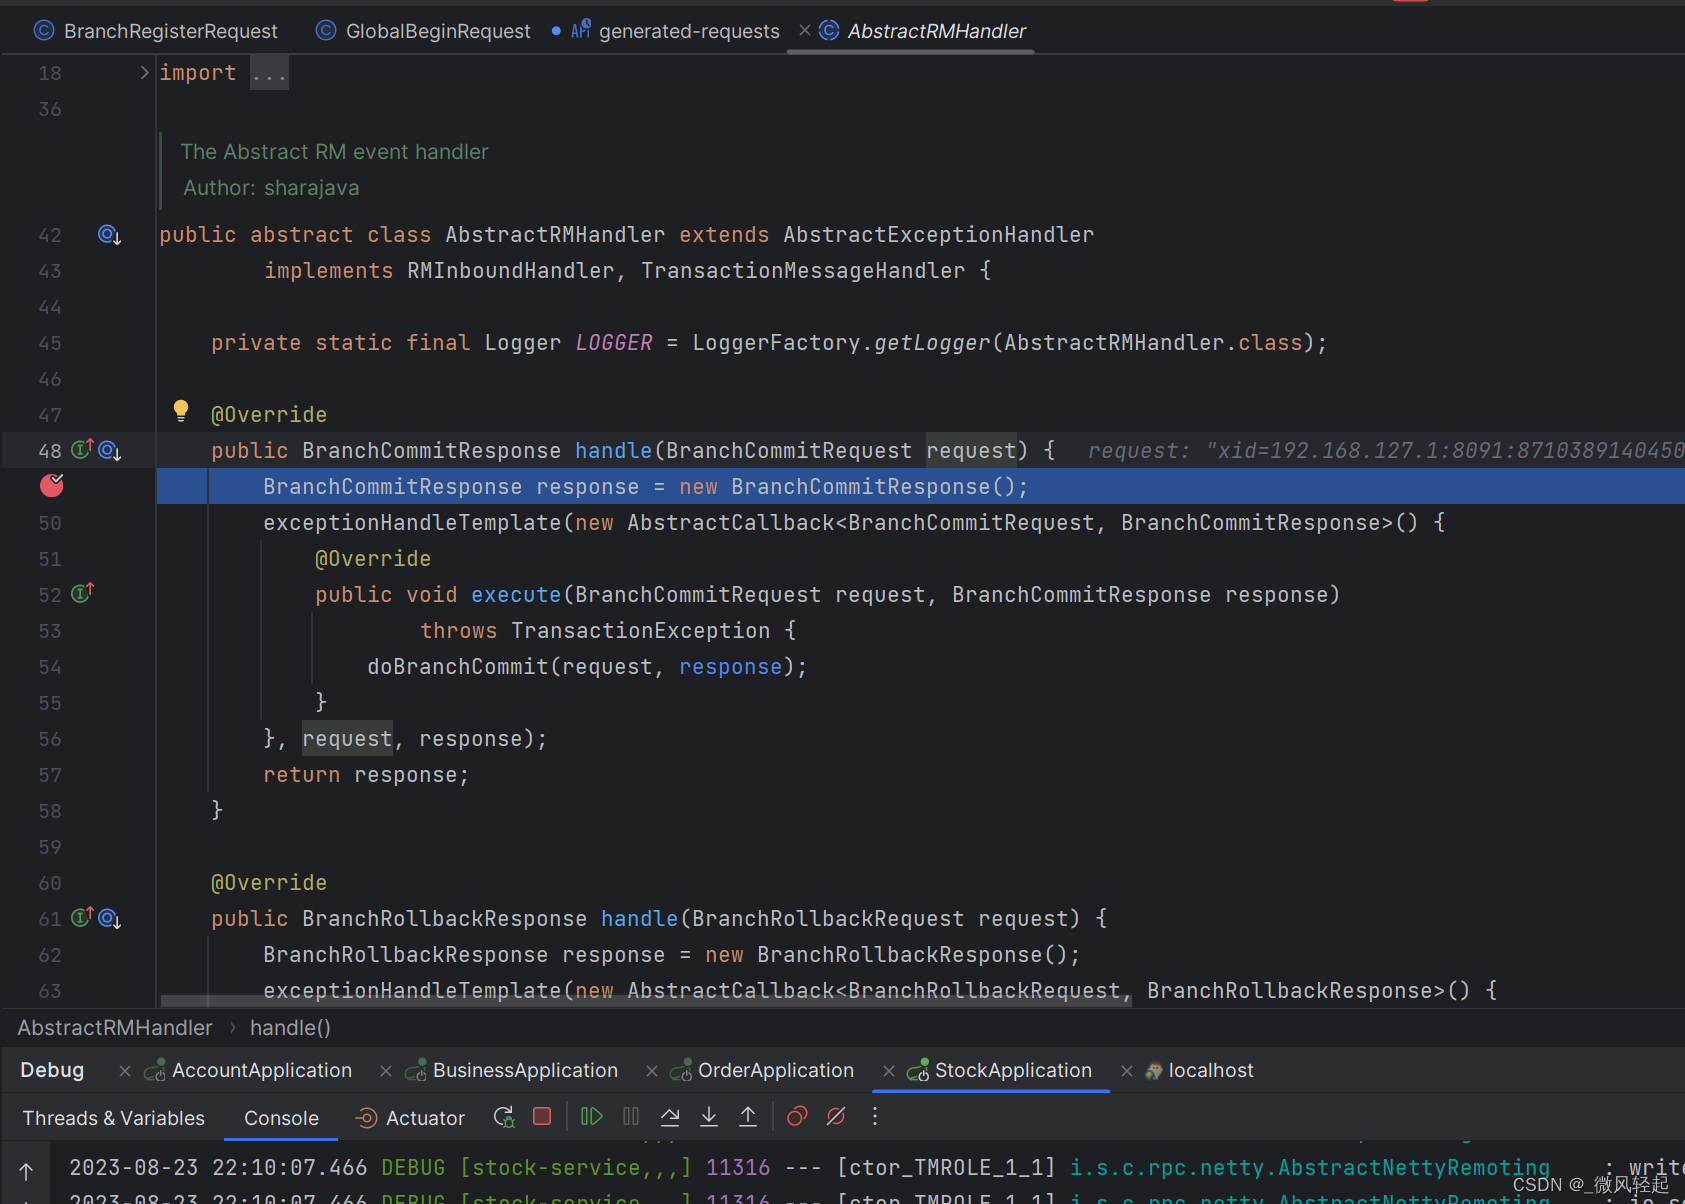Click the Step Into debugger icon

[x=709, y=1117]
